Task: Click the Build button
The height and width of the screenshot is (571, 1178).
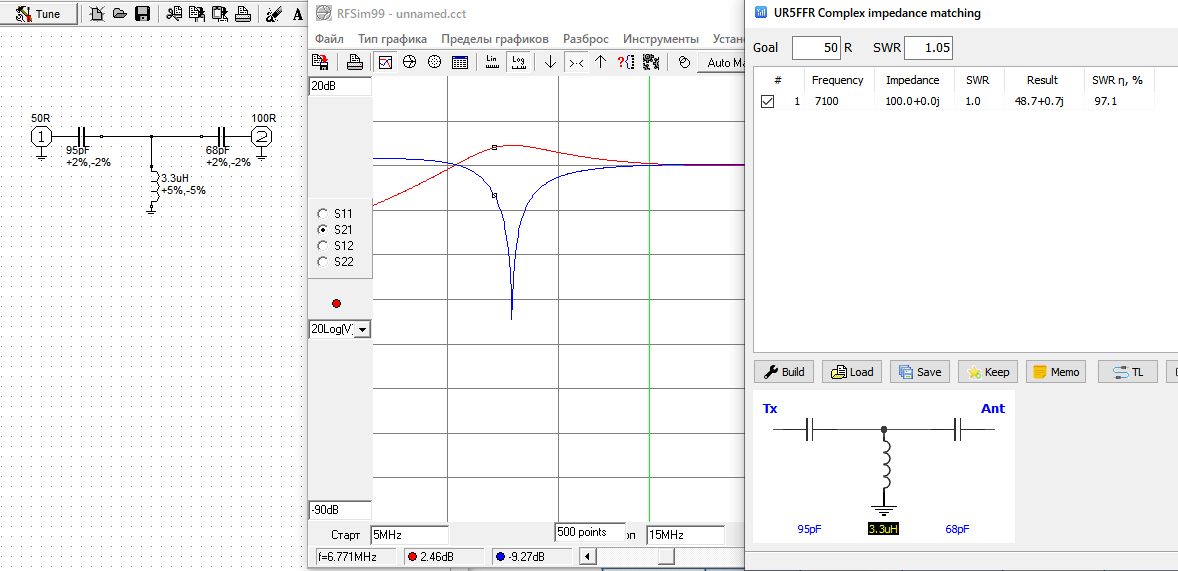Action: click(784, 372)
